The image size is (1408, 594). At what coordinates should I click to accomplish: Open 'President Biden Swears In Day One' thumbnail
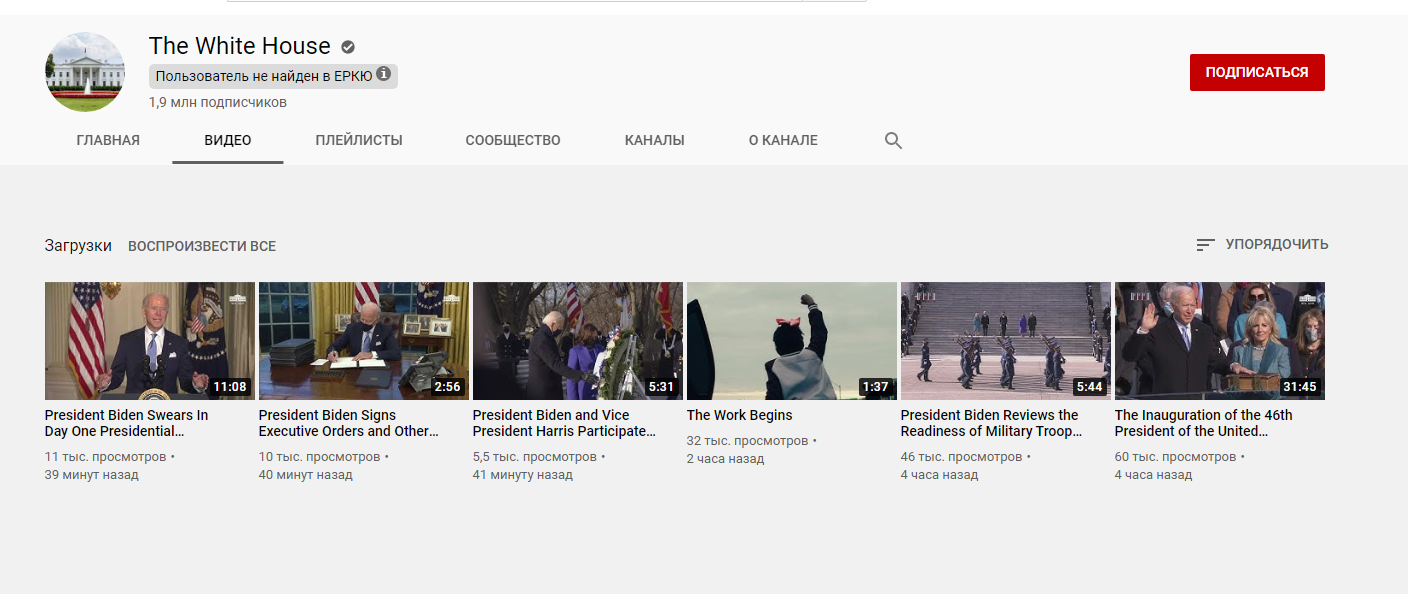(150, 341)
